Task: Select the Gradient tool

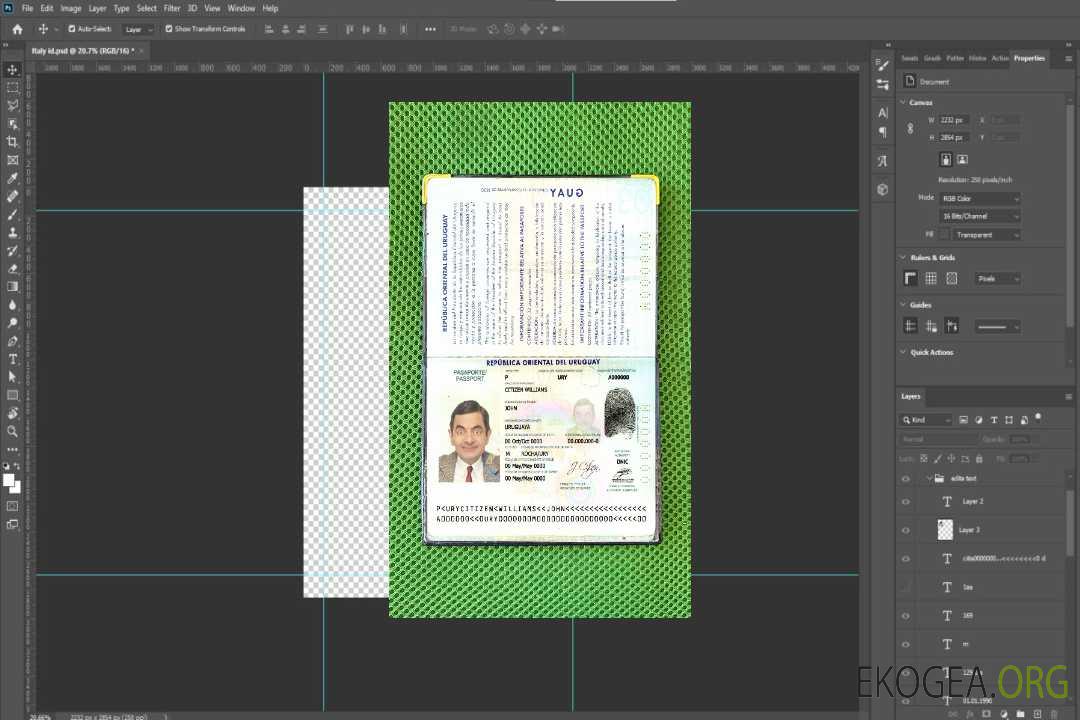Action: pyautogui.click(x=12, y=287)
